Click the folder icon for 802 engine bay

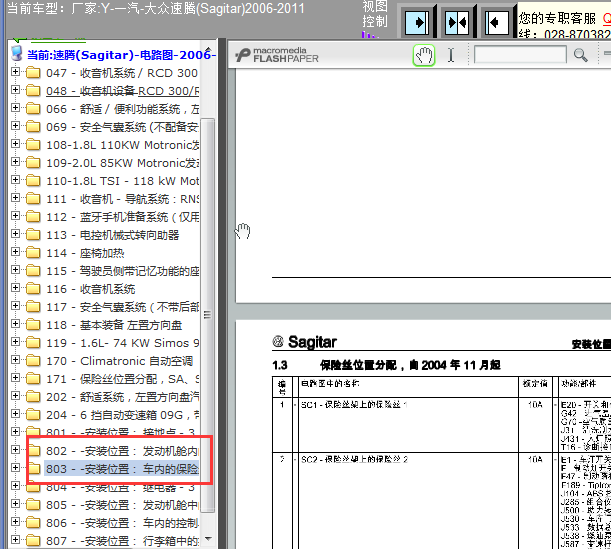34,451
